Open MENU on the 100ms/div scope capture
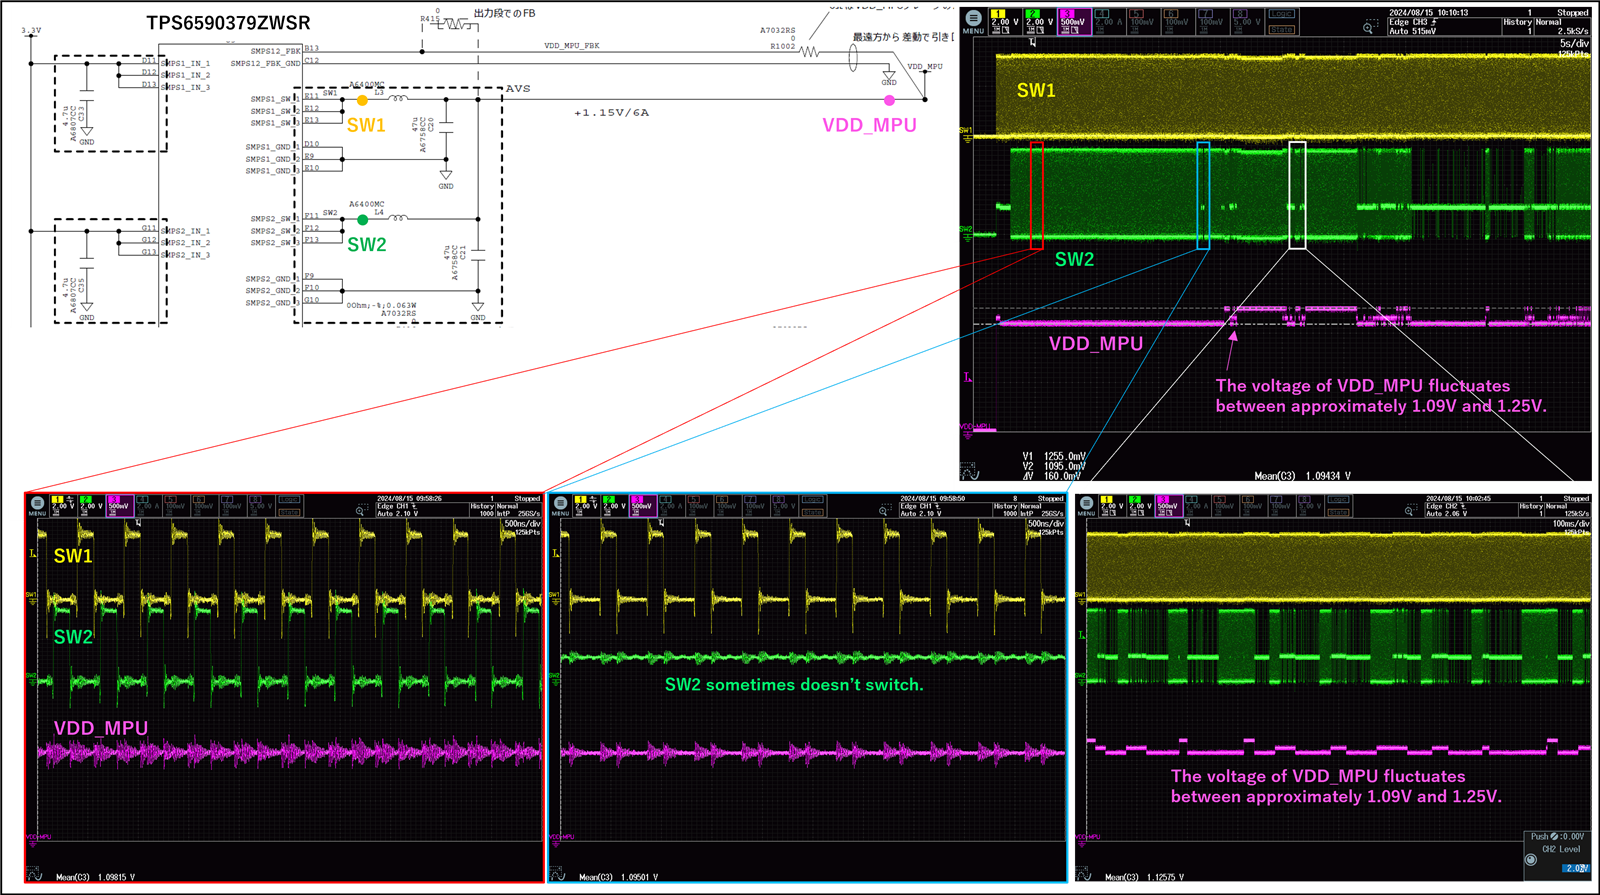Image resolution: width=1600 pixels, height=895 pixels. coord(1086,505)
